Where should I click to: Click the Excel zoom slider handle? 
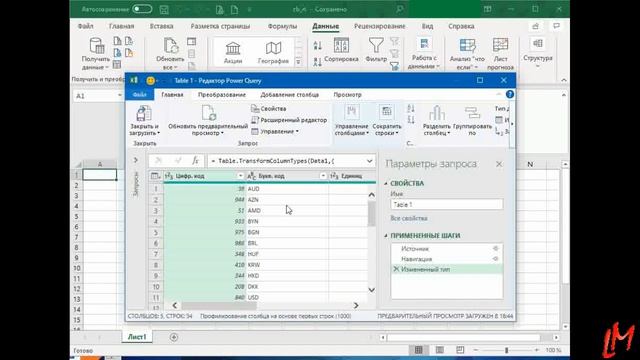[x=507, y=350]
